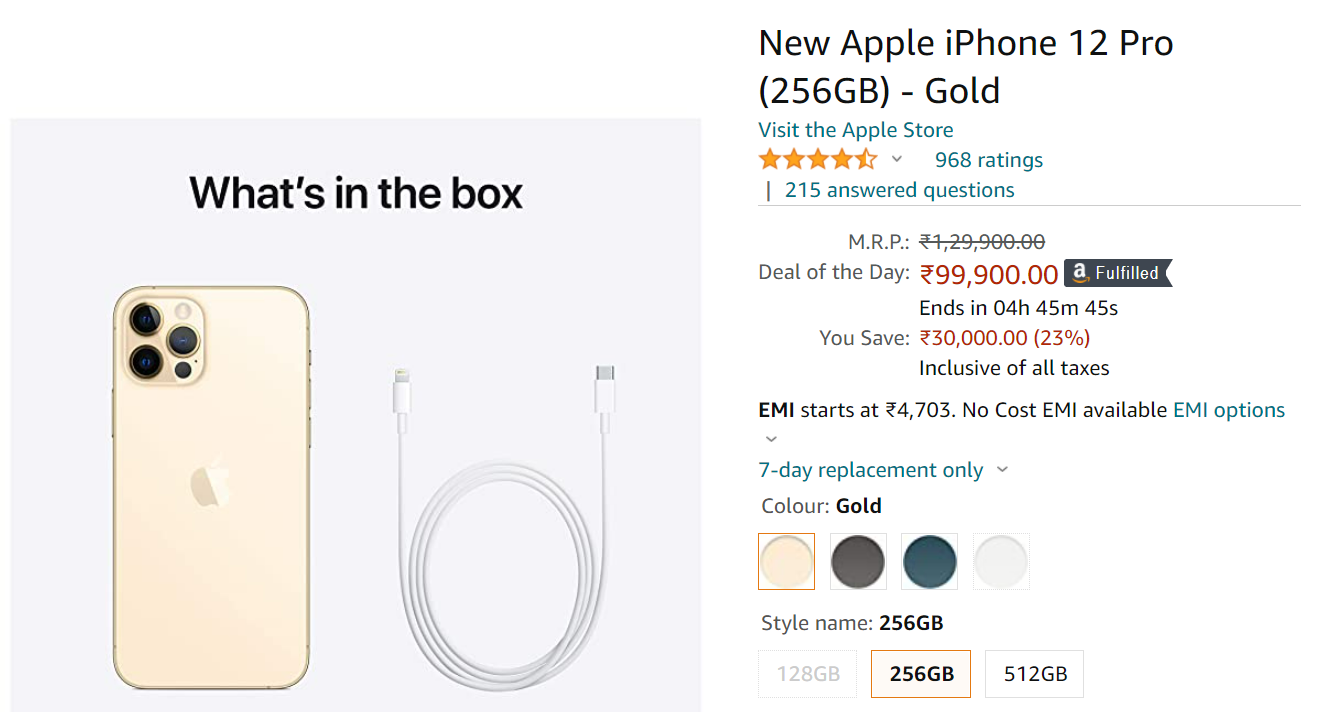Viewport: 1327px width, 712px height.
Task: View the 215 answered questions
Action: coord(899,190)
